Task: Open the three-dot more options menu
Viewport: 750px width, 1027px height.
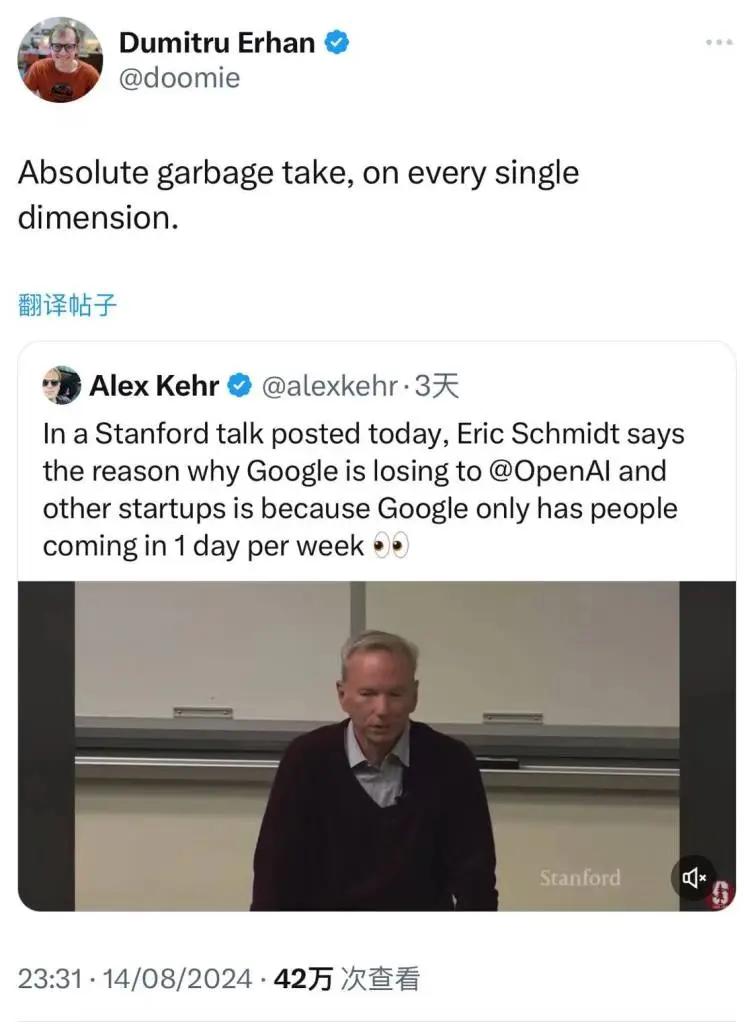Action: (719, 43)
